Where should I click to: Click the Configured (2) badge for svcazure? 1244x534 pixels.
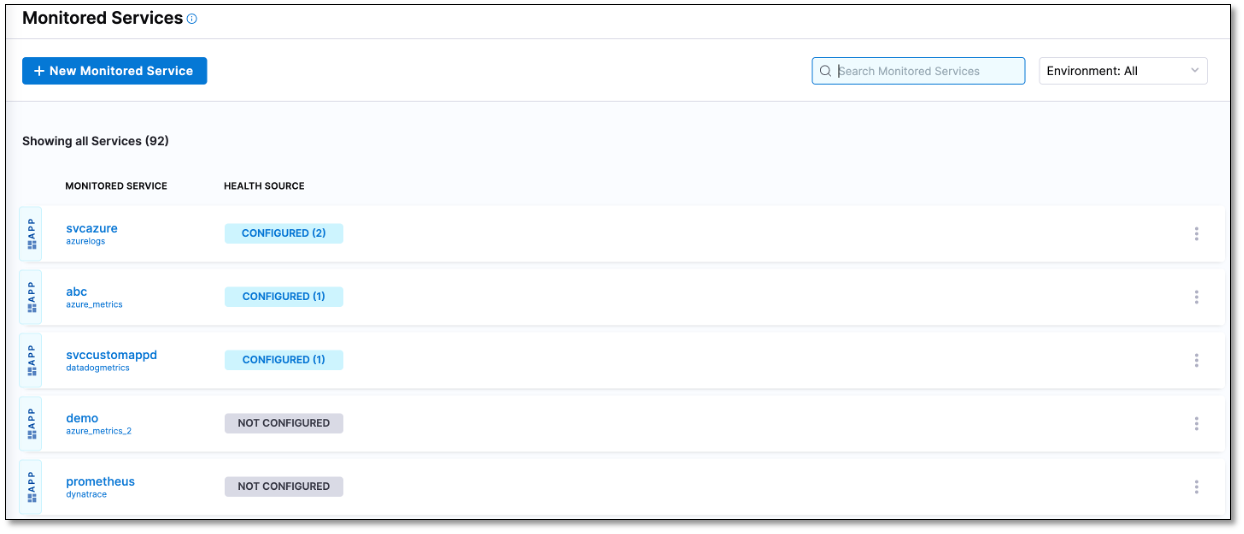(x=284, y=233)
